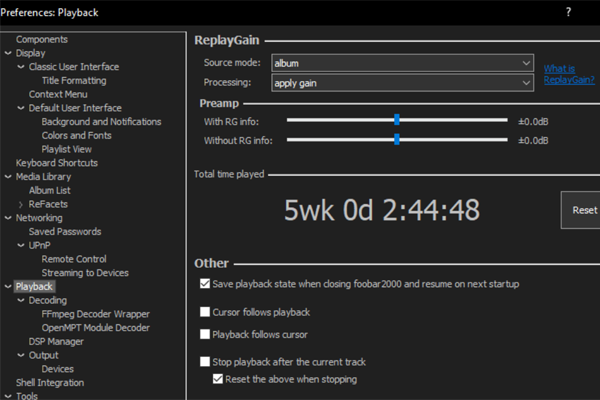Image resolution: width=600 pixels, height=400 pixels.
Task: Uncheck Reset the above when stopping
Action: [x=218, y=379]
